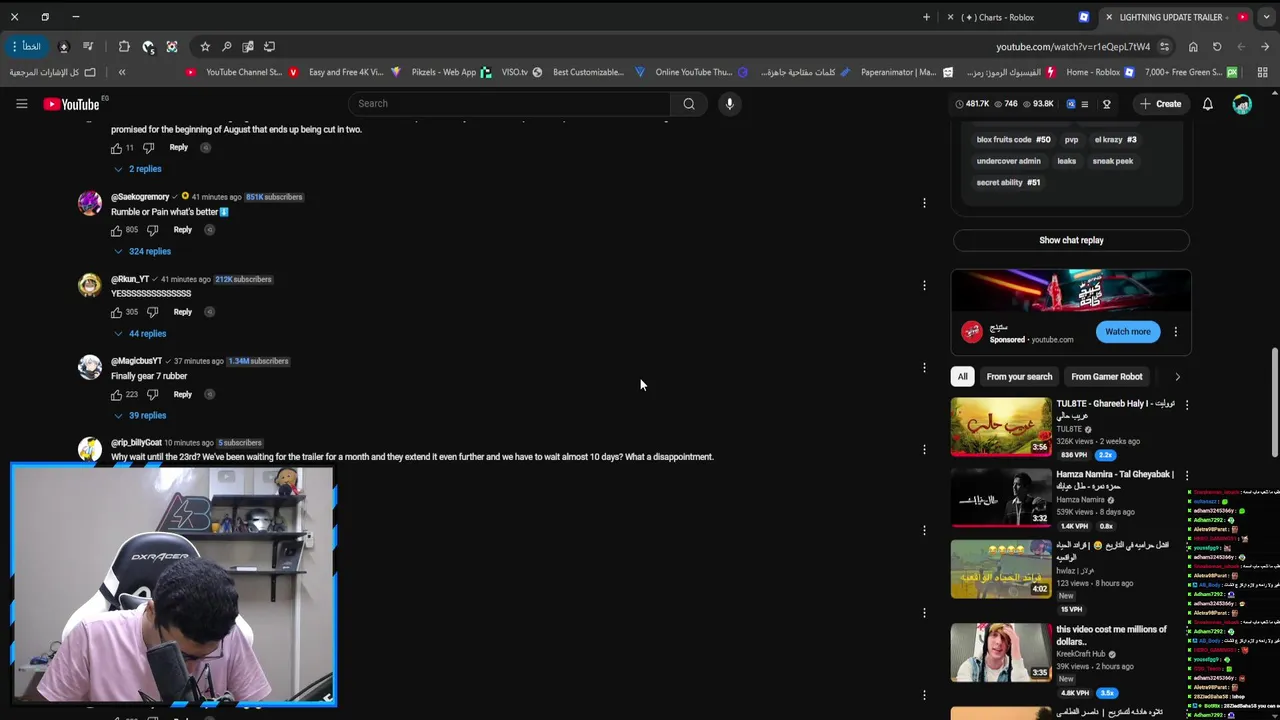Reply to MagicbusYT comment
1280x720 pixels.
click(x=182, y=395)
